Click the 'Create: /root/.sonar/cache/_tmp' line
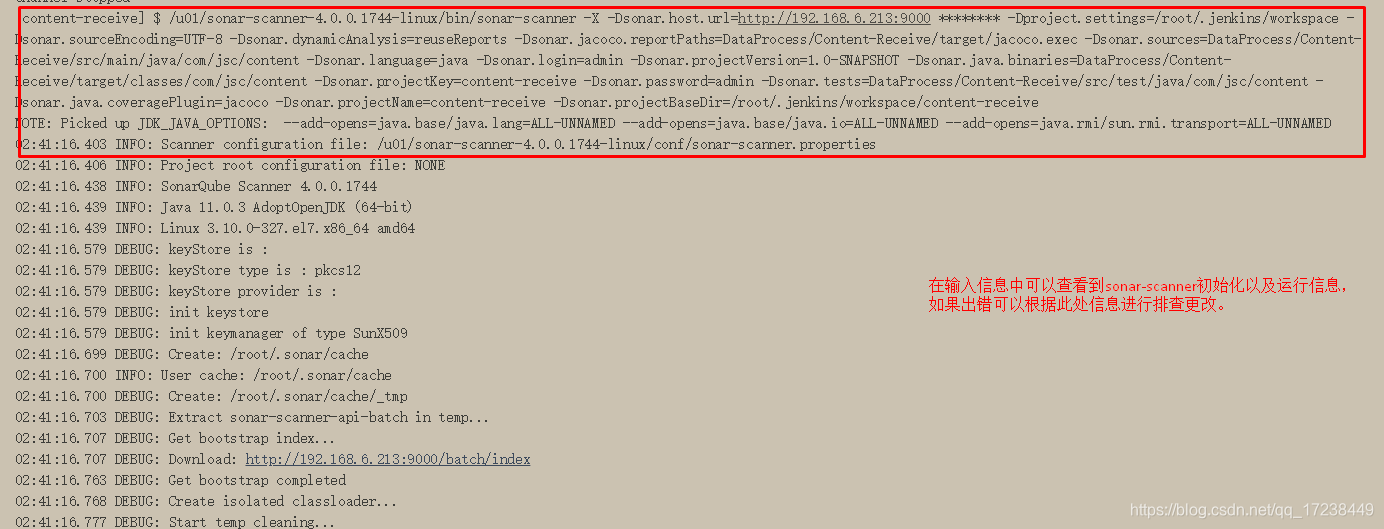 (x=211, y=396)
